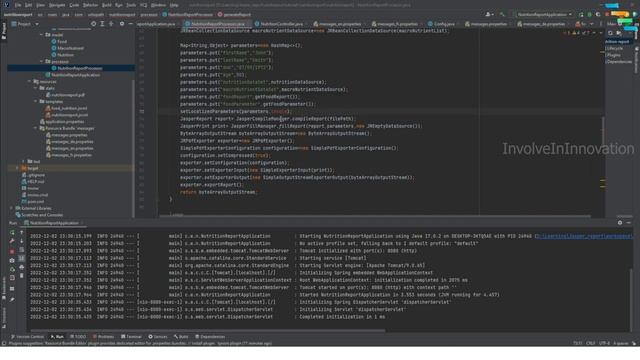Open the Refactor menu
Image resolution: width=640 pixels, height=360 pixels.
click(91, 5)
